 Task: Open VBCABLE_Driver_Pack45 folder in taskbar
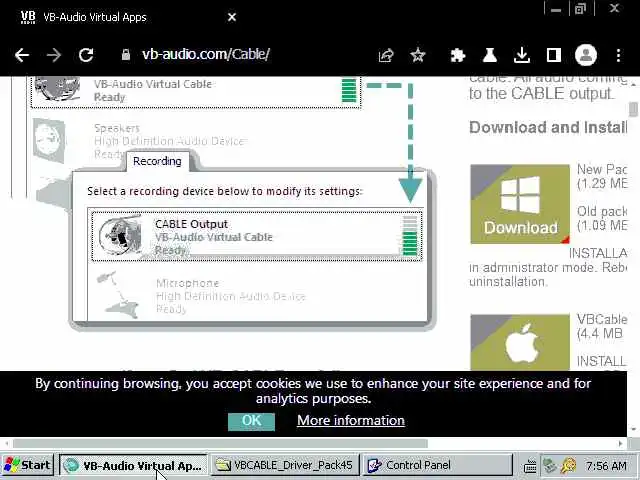tap(284, 465)
